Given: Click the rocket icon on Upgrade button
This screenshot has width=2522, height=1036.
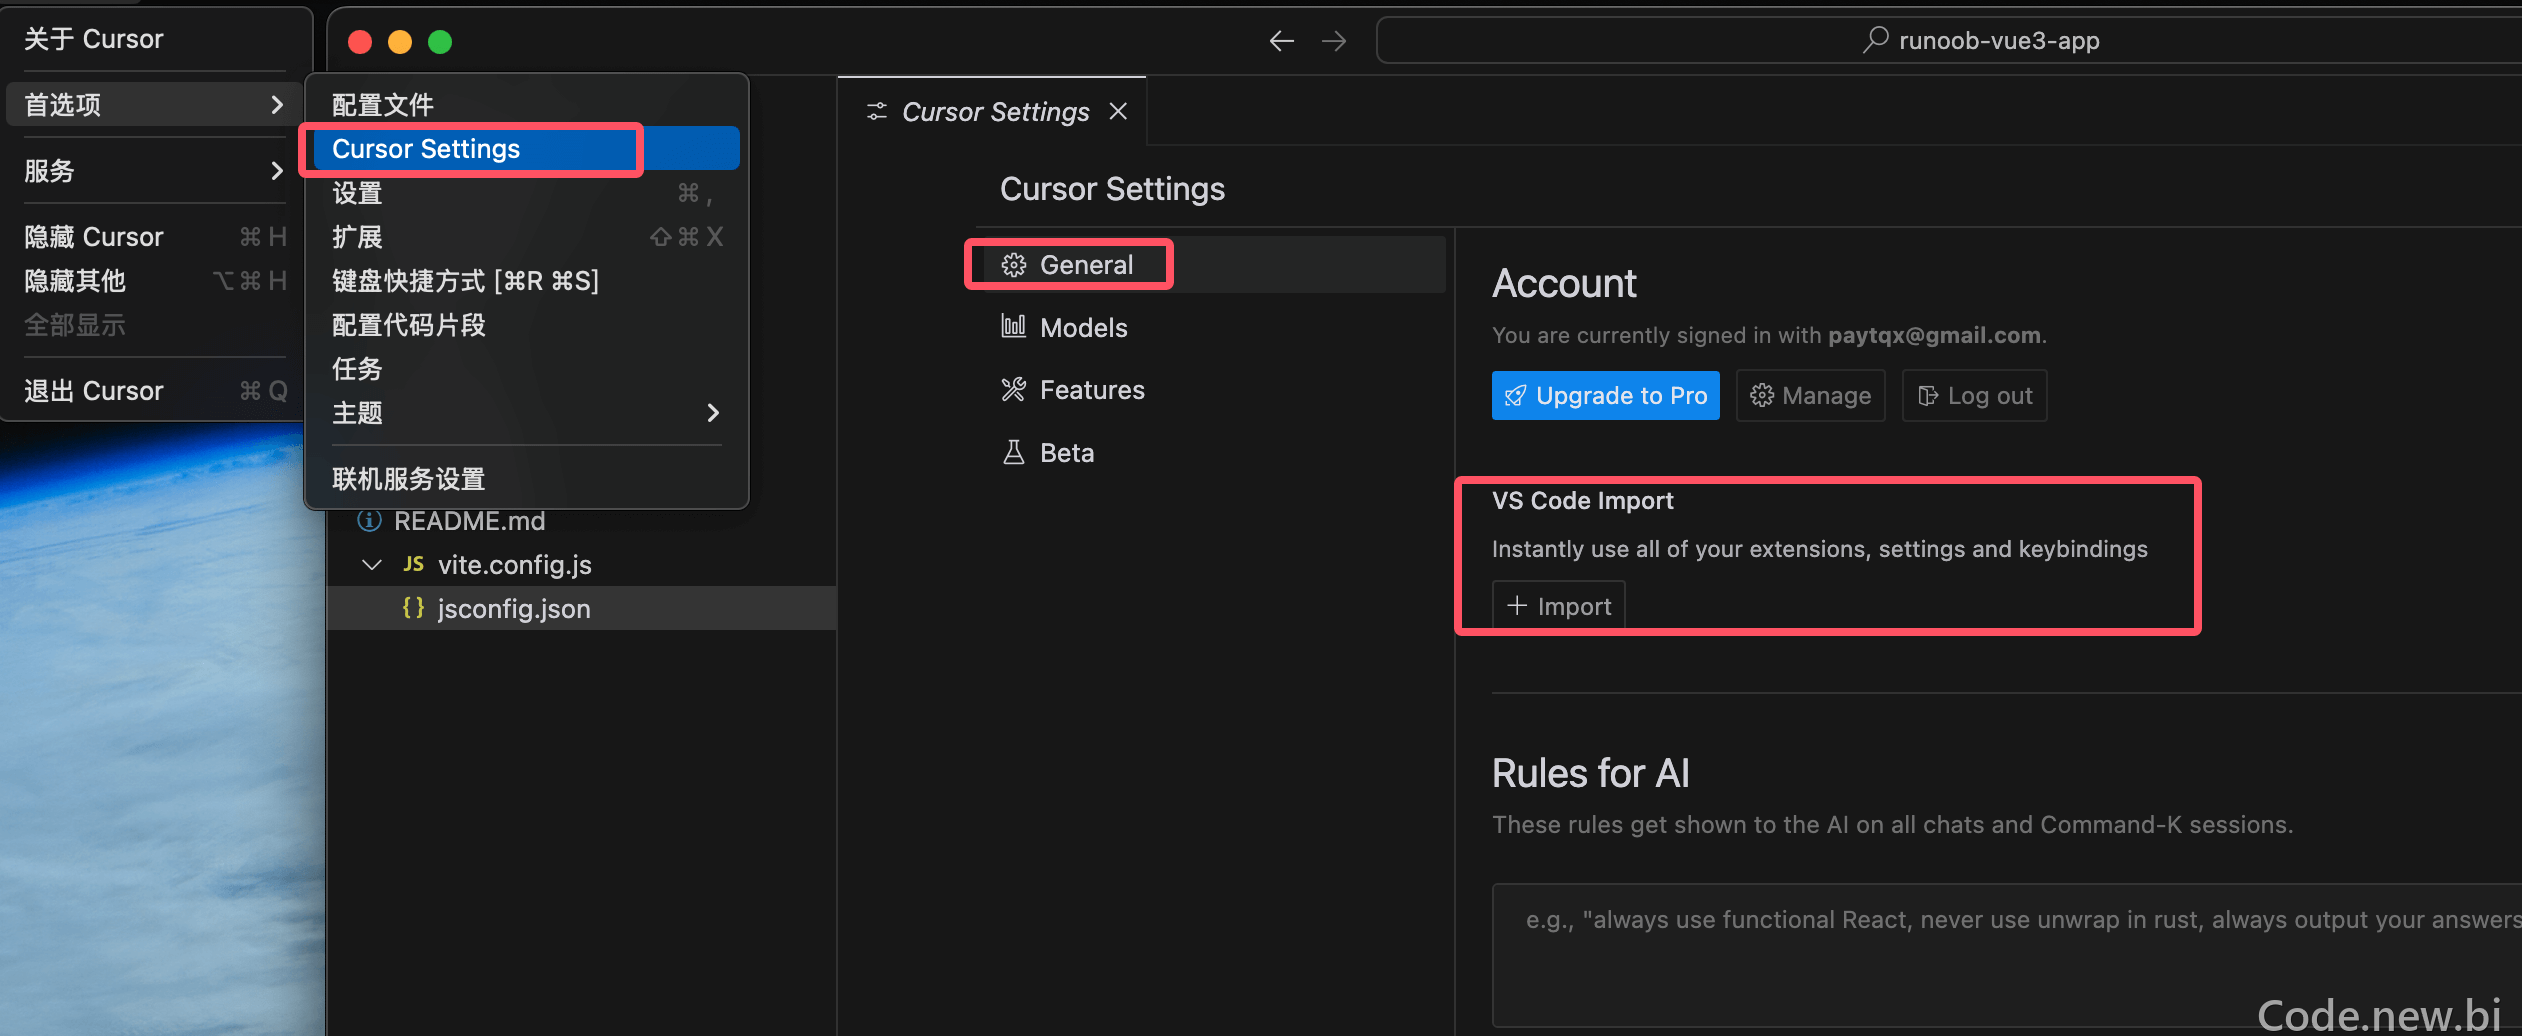Looking at the screenshot, I should [1516, 396].
